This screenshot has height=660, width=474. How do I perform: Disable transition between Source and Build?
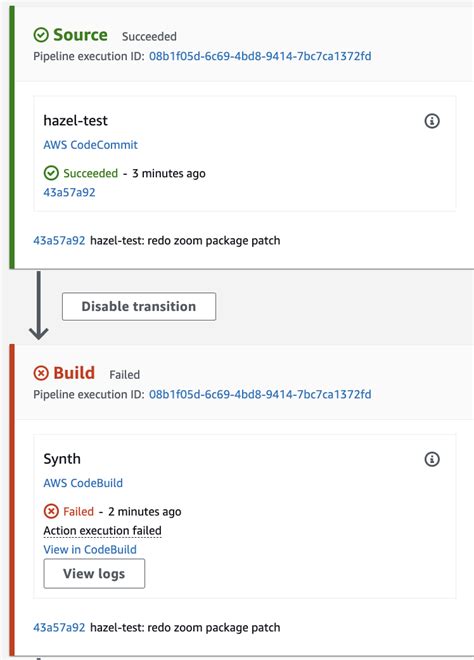pos(139,306)
